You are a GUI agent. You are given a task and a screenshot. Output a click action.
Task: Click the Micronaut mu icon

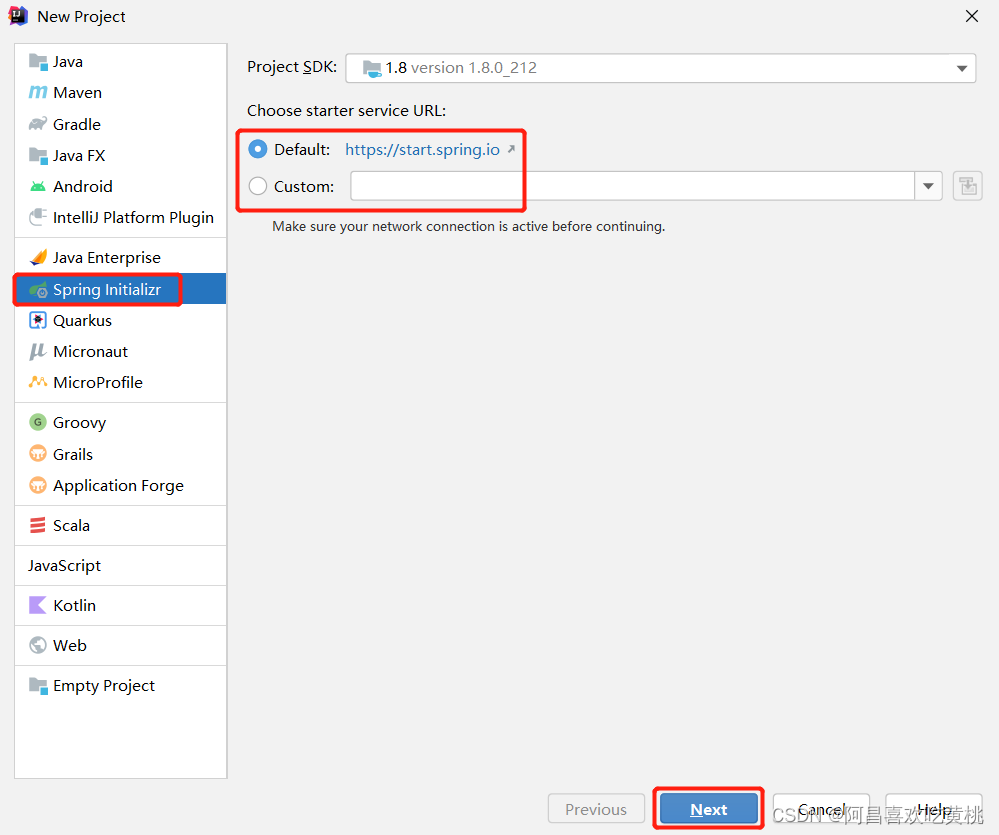38,352
